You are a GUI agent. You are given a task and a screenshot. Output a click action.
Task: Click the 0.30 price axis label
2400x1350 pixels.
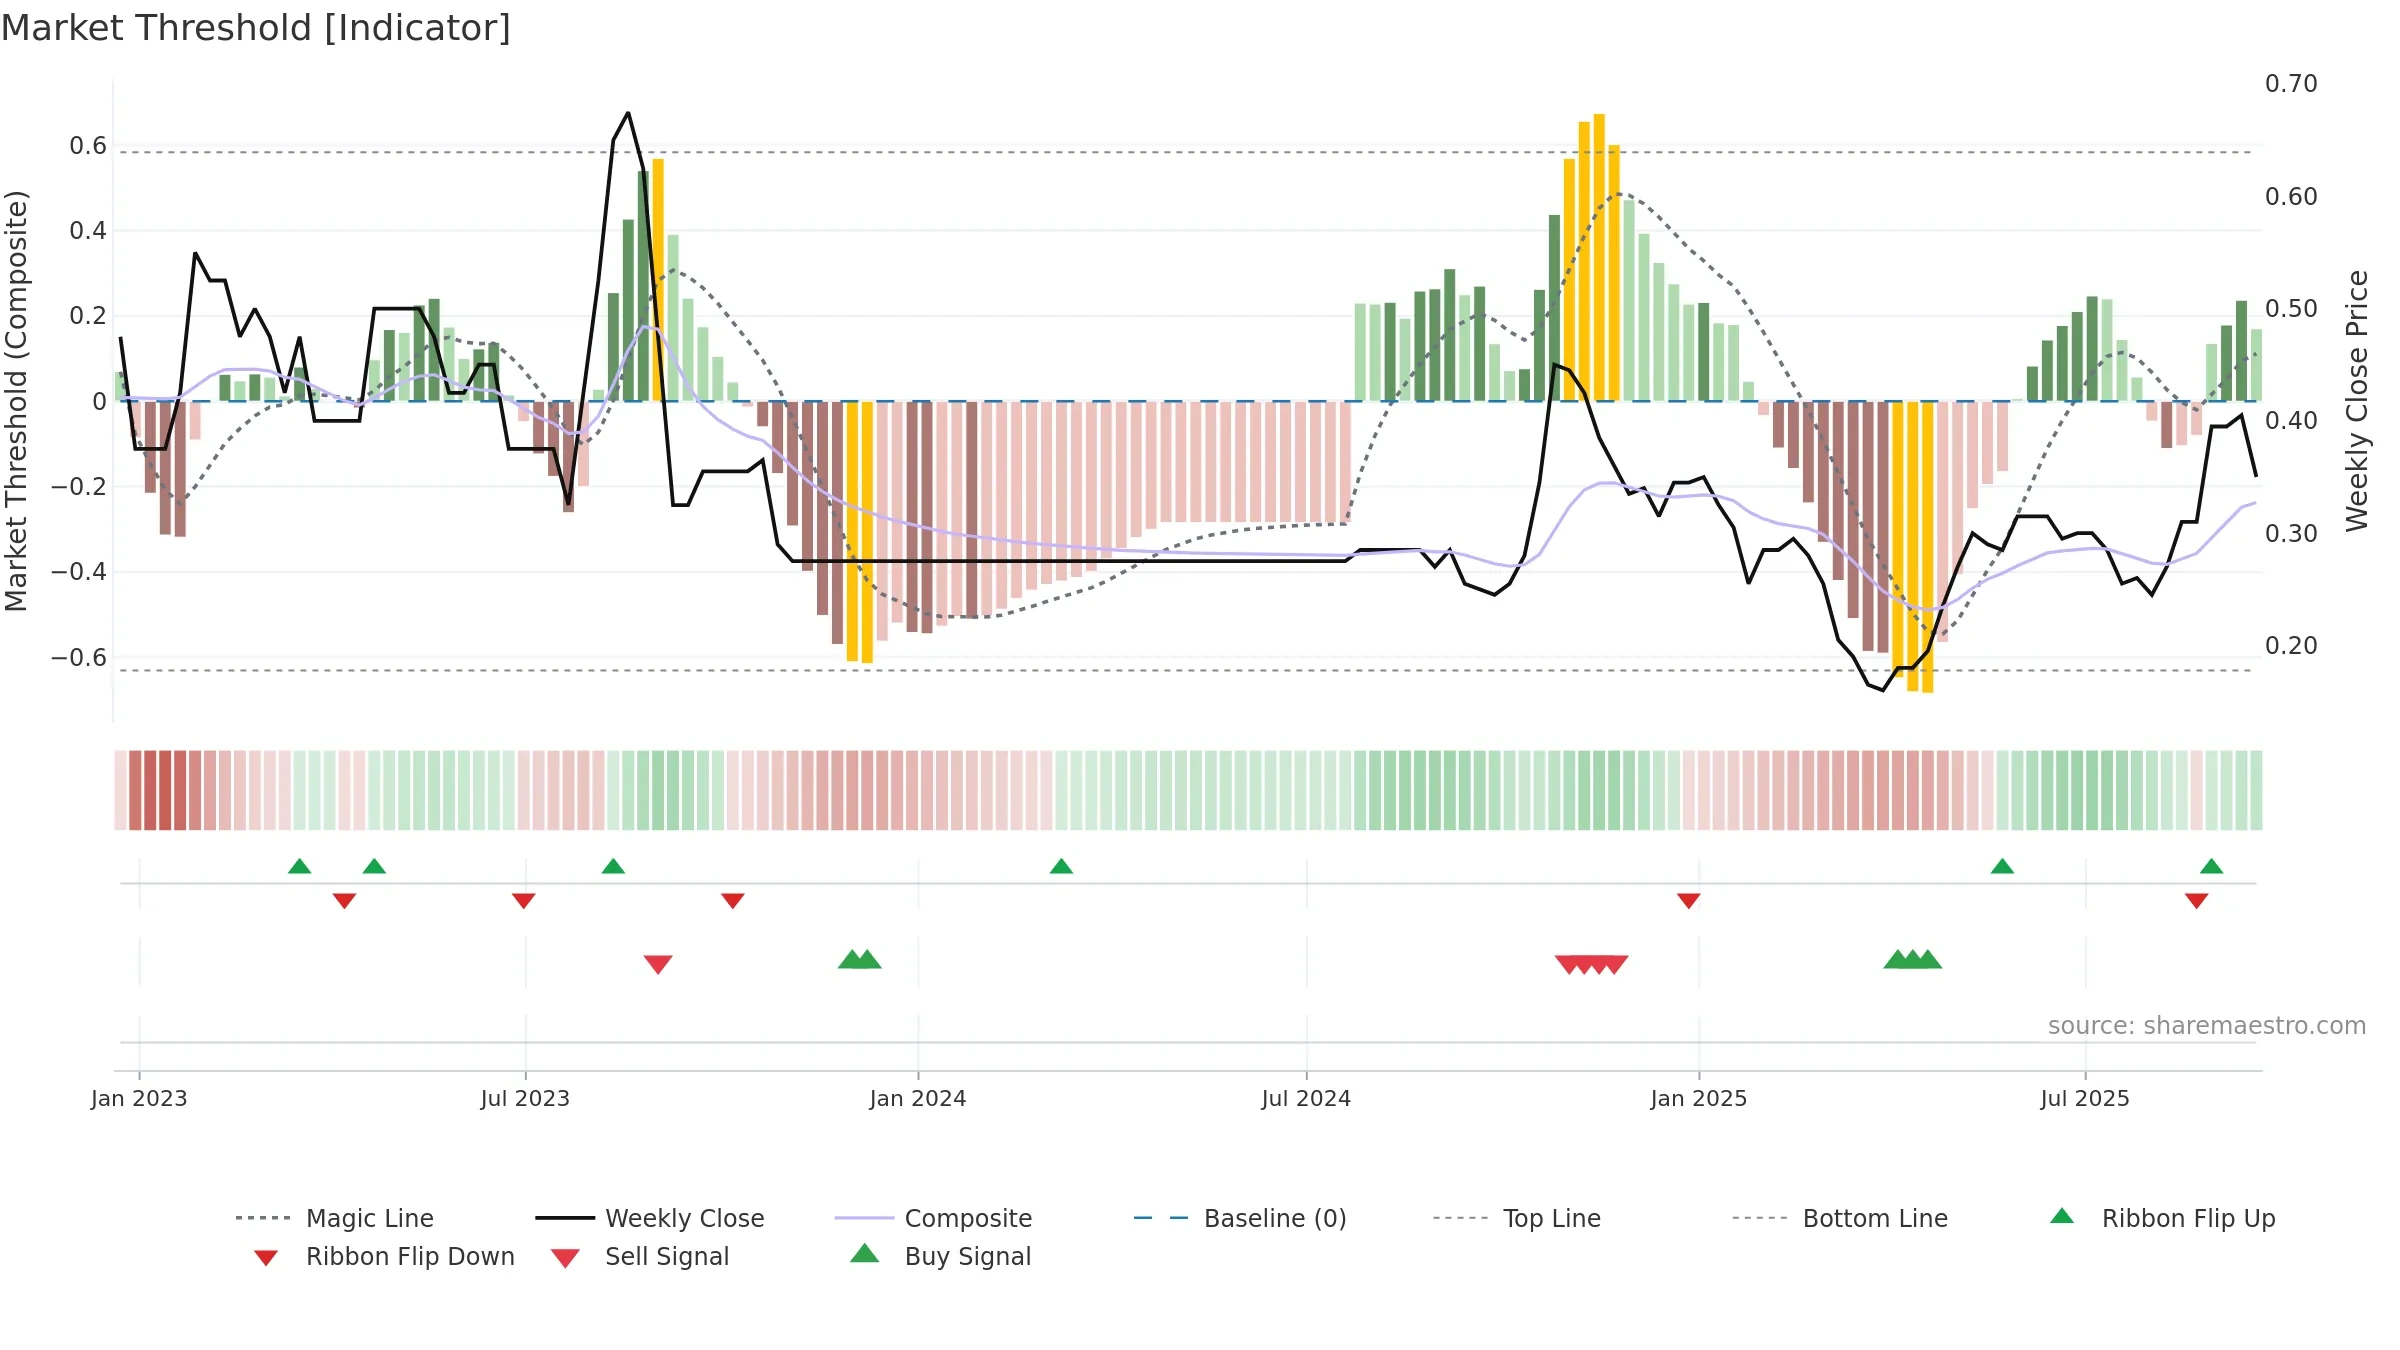(x=2291, y=534)
